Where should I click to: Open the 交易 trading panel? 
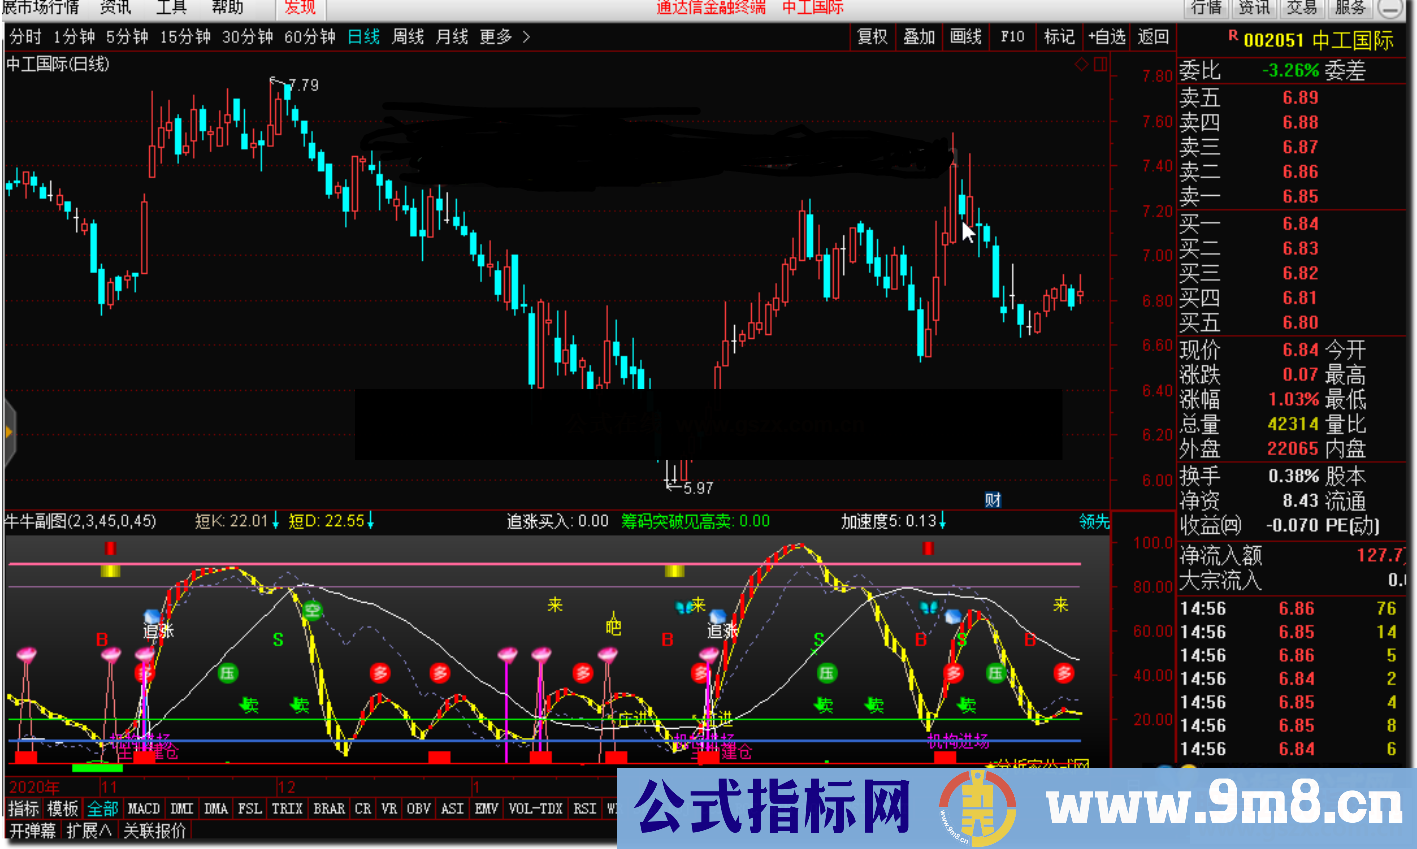point(1301,8)
